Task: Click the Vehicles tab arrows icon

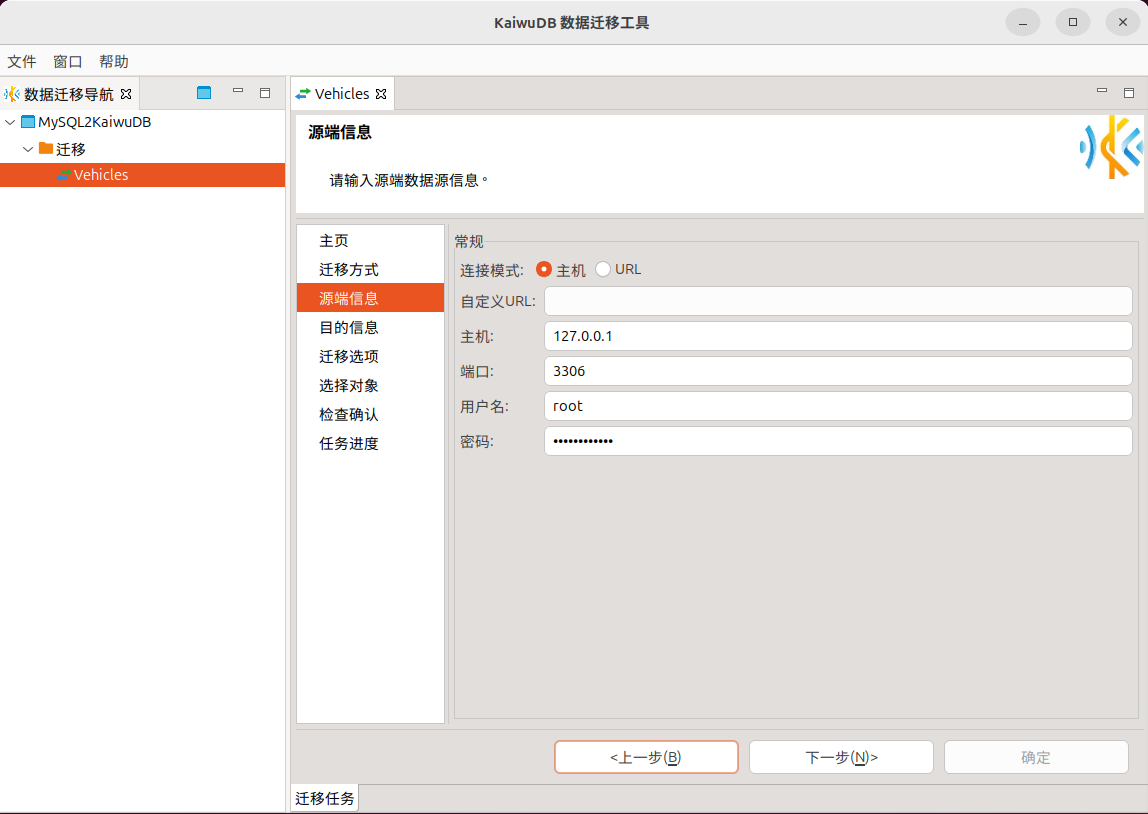Action: (x=303, y=94)
